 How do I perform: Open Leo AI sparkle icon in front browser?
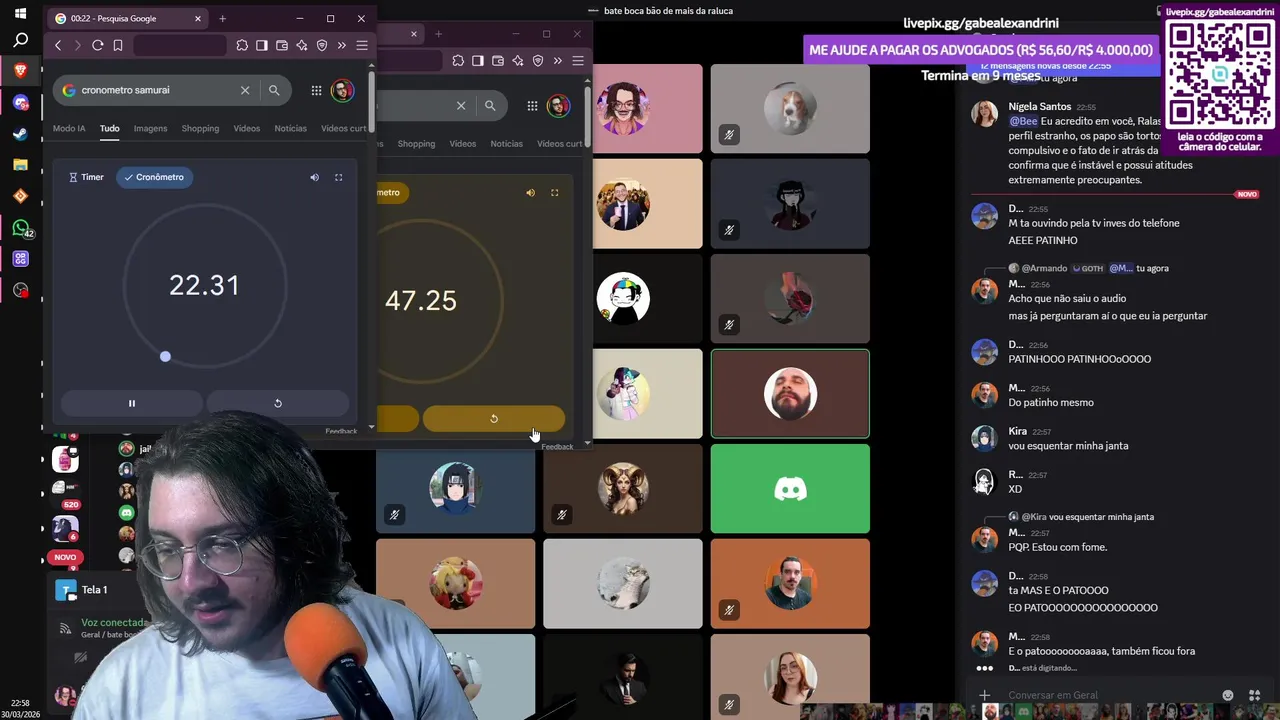point(302,45)
